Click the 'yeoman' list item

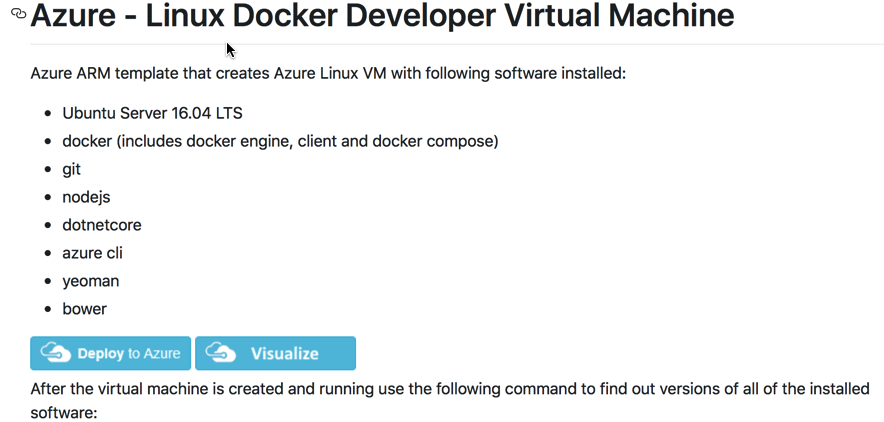pos(91,281)
